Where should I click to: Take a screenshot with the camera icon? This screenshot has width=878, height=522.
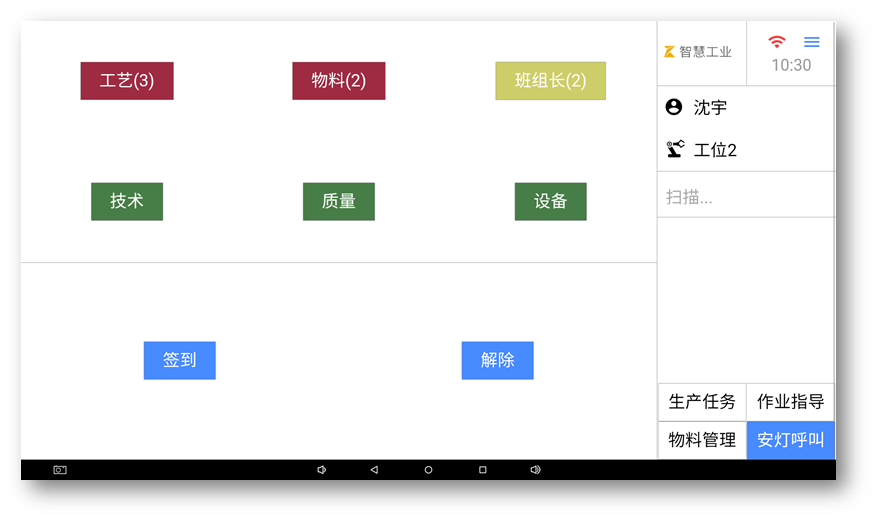point(60,470)
